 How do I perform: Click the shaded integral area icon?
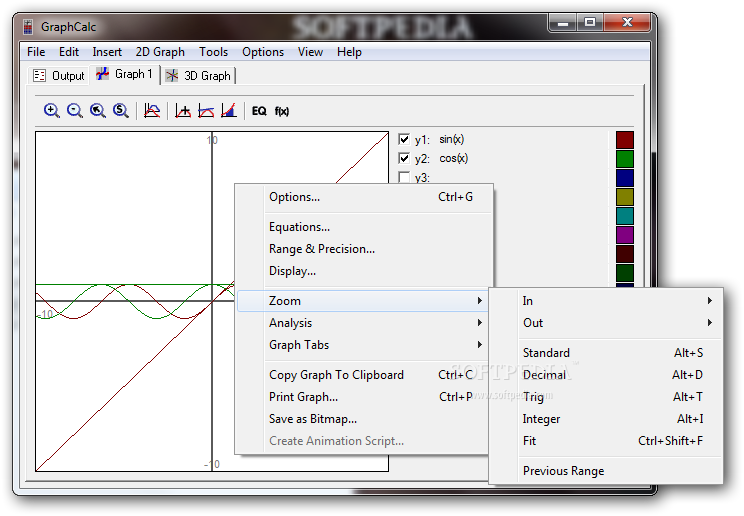[229, 111]
